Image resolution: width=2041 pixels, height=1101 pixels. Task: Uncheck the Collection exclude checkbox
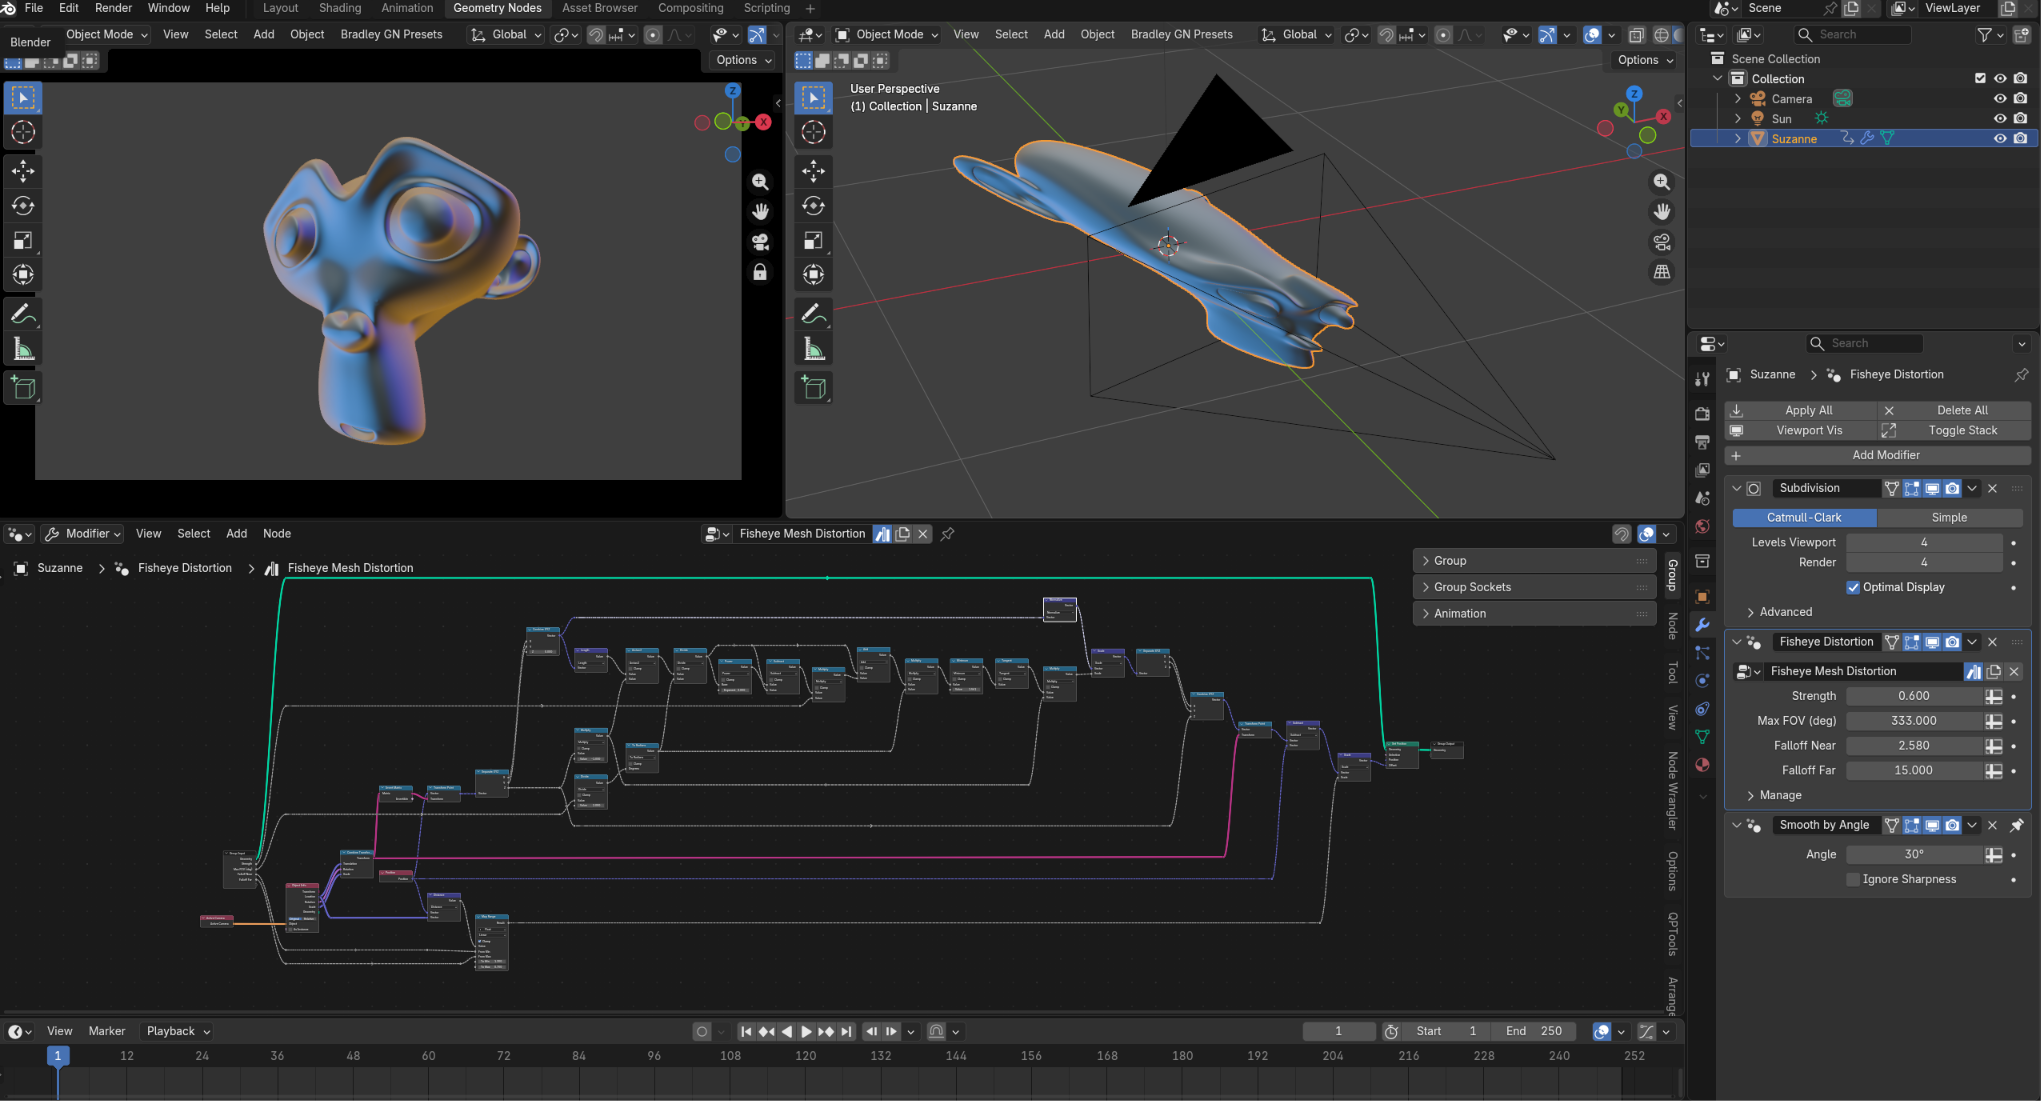pyautogui.click(x=1980, y=79)
